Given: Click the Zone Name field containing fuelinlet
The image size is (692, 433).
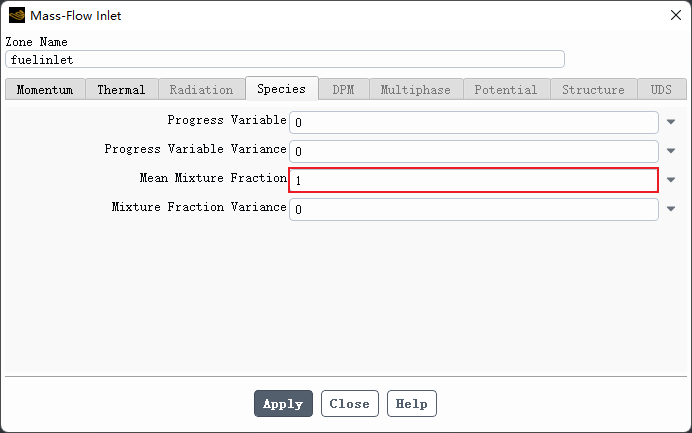Looking at the screenshot, I should (285, 59).
